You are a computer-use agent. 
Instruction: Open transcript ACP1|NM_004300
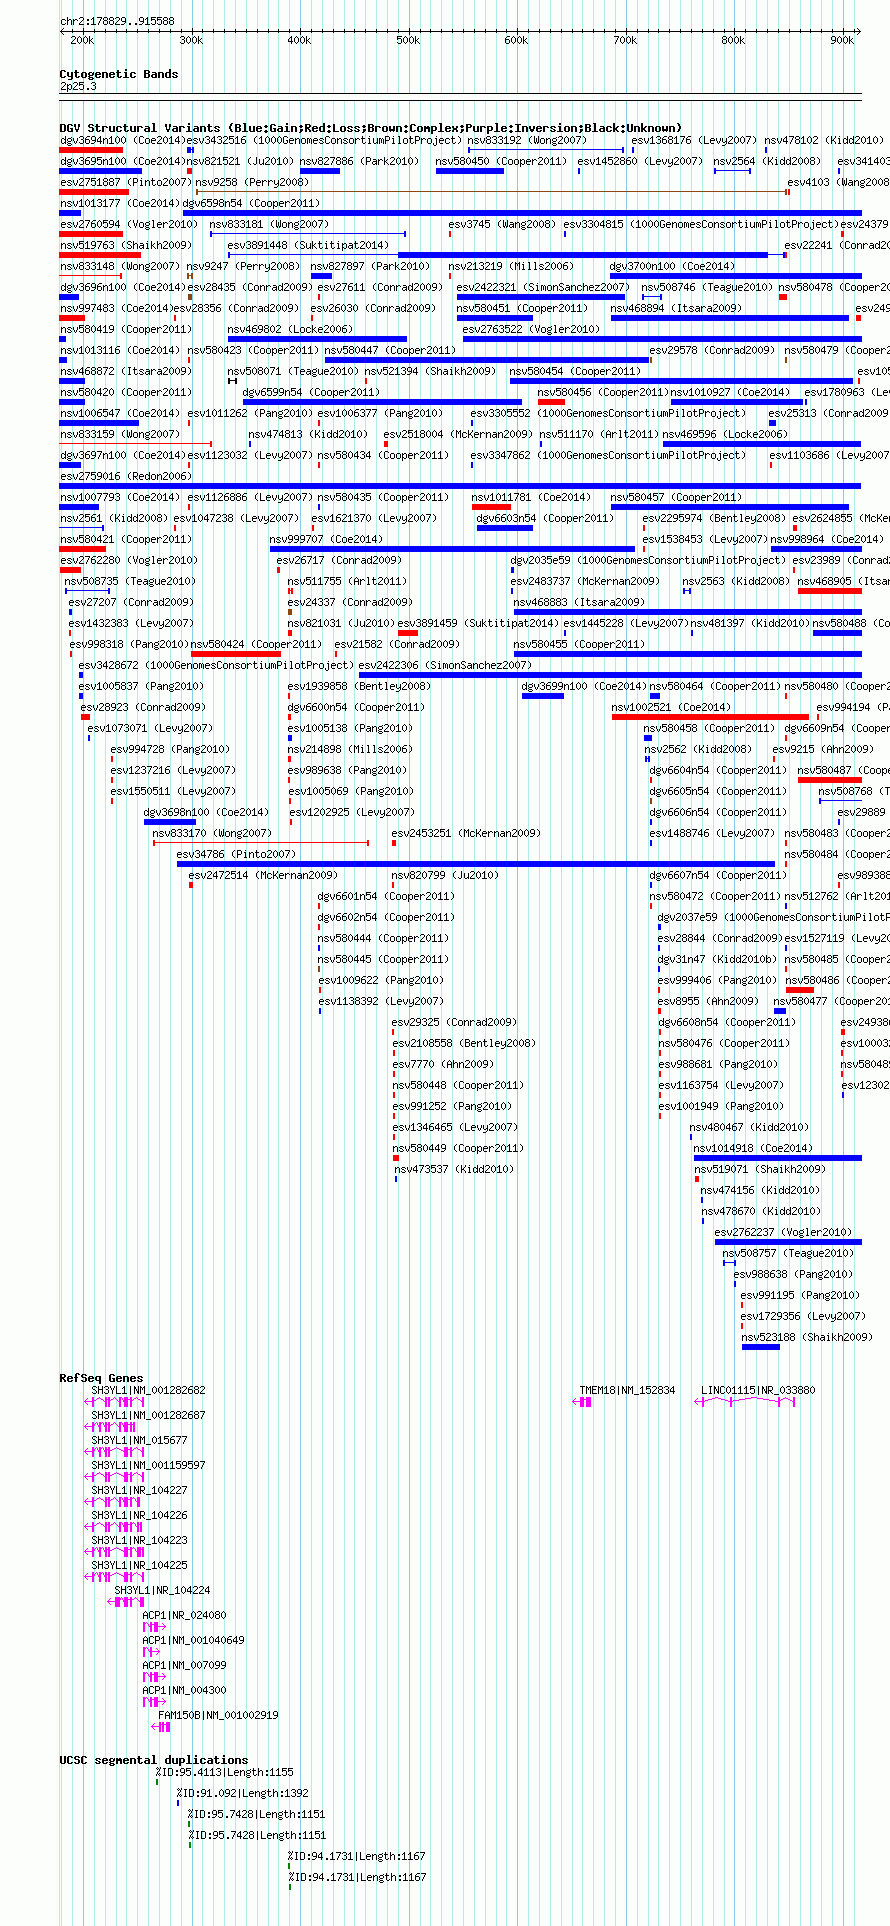coord(185,1691)
